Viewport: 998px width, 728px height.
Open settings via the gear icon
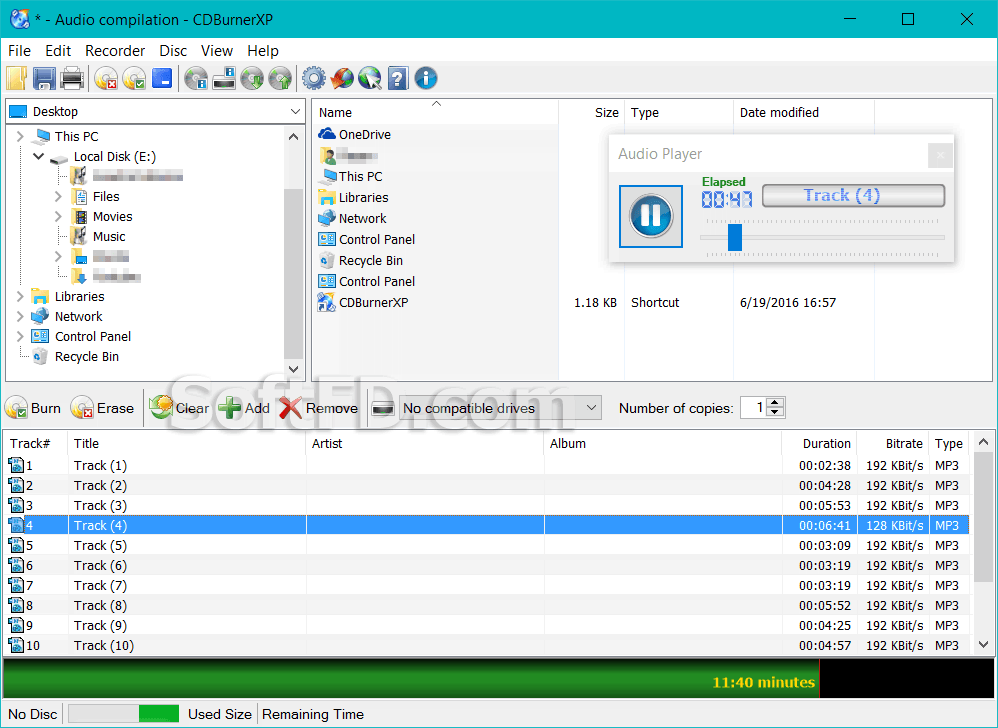[314, 78]
